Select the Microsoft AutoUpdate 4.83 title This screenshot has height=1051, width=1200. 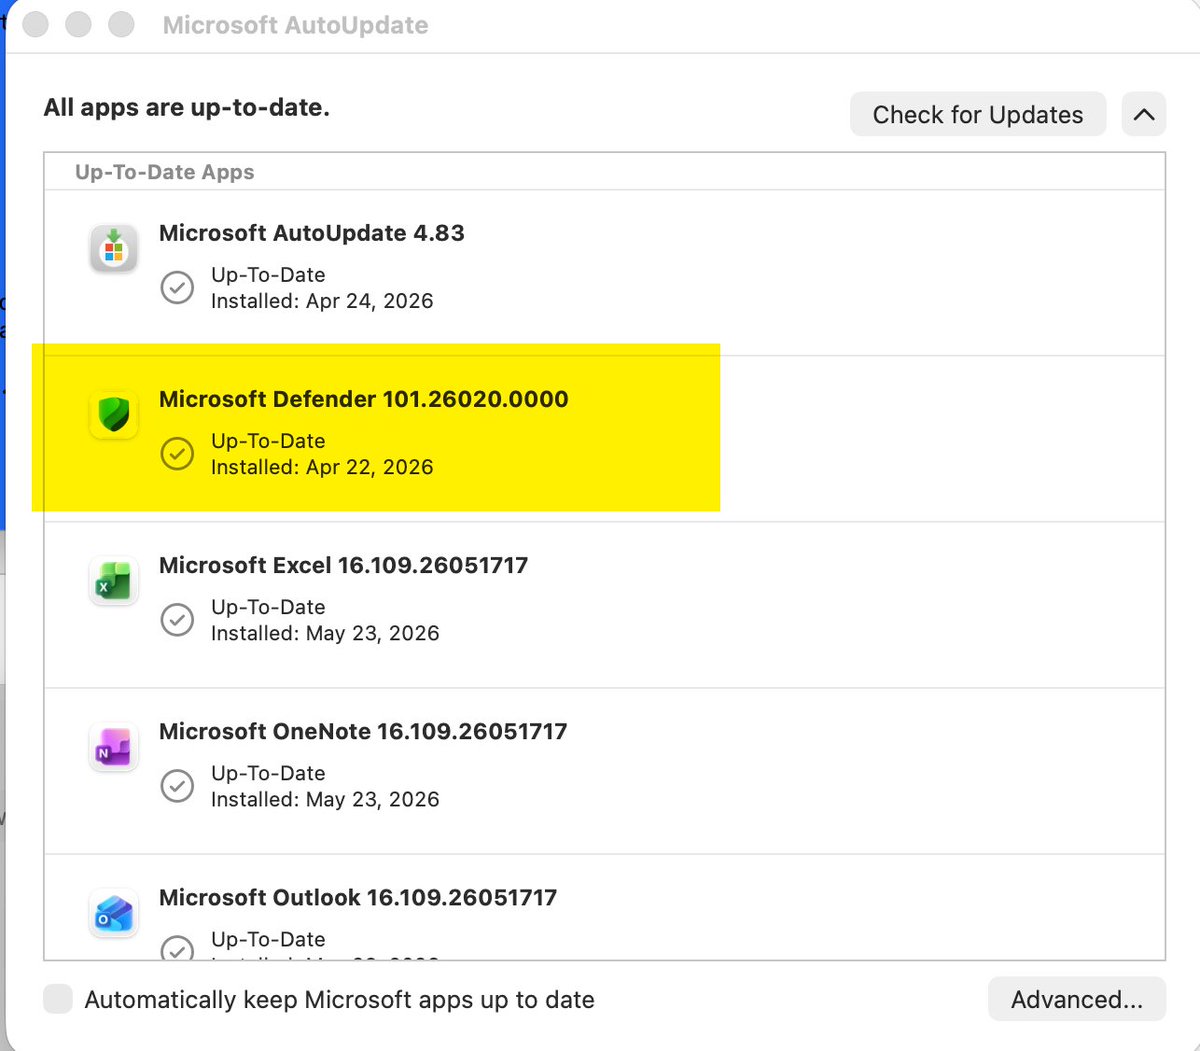click(312, 233)
